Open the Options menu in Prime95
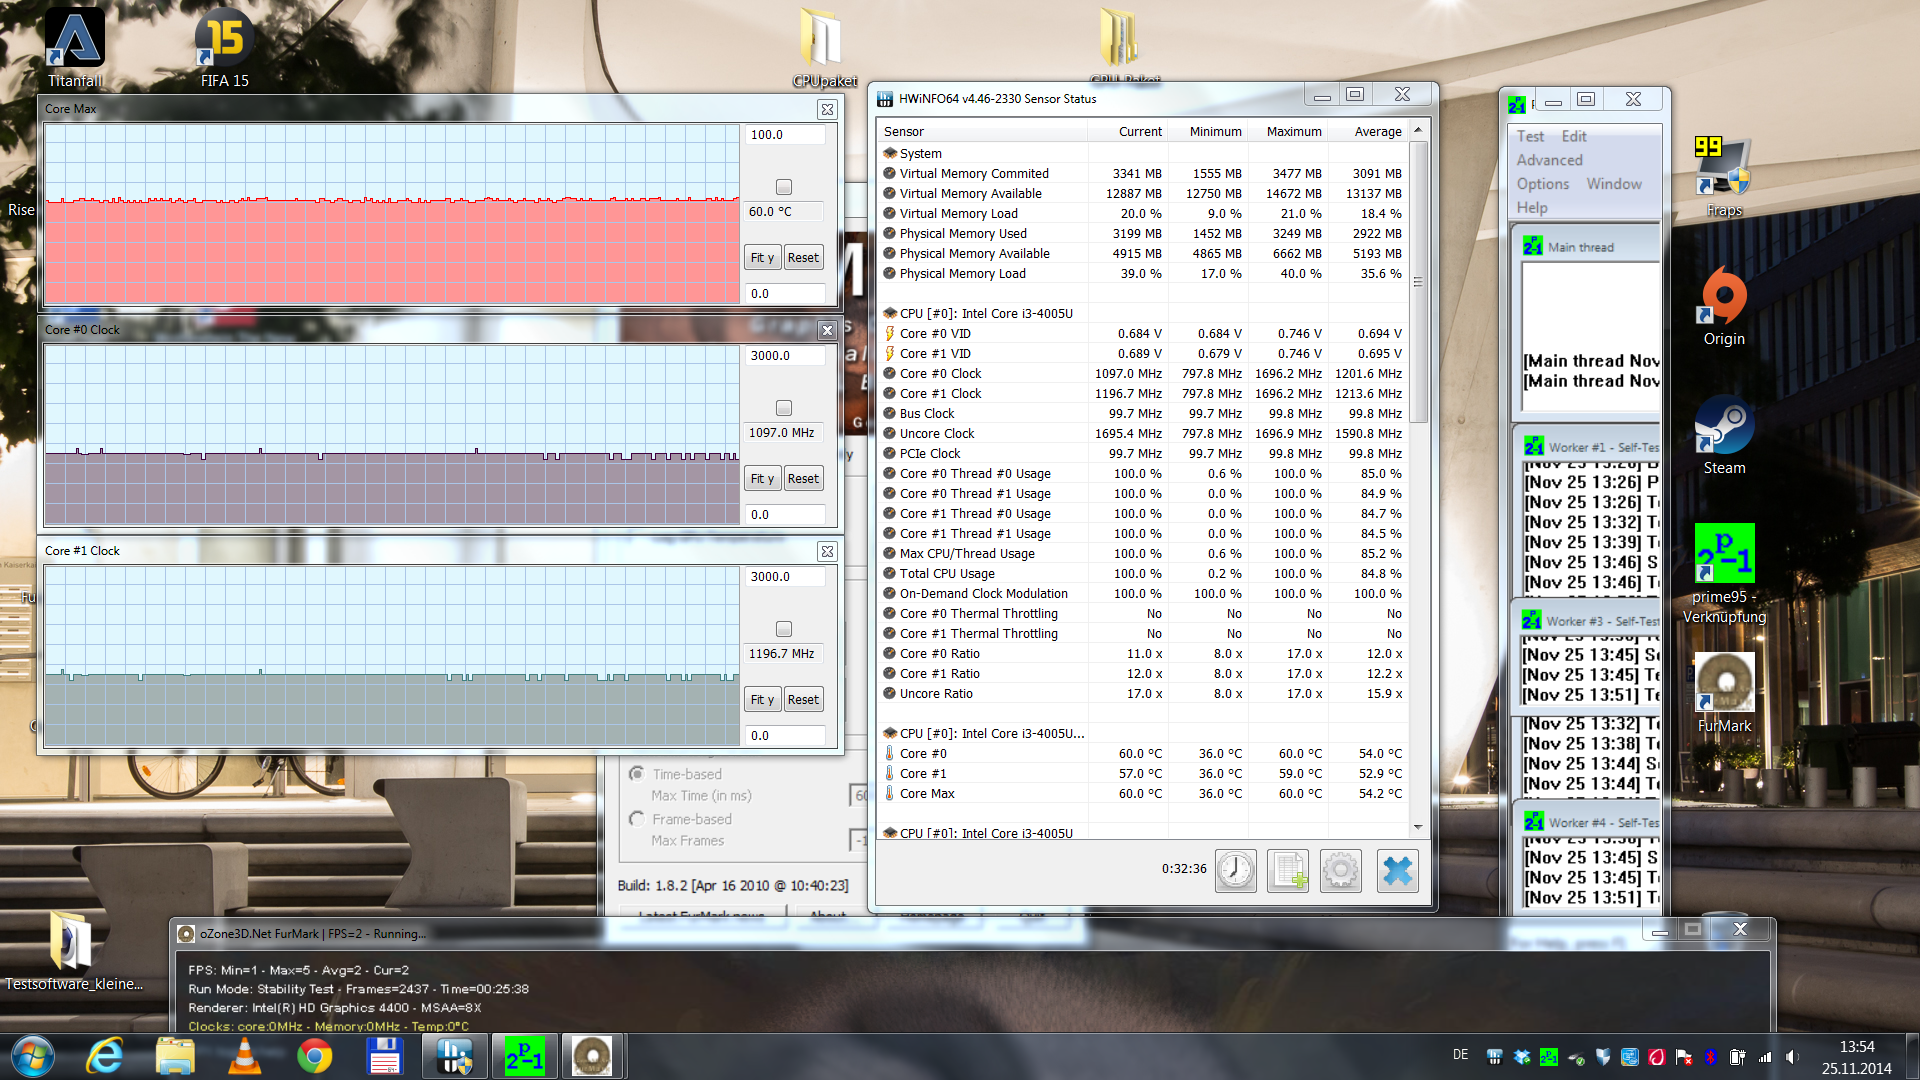 1542,184
